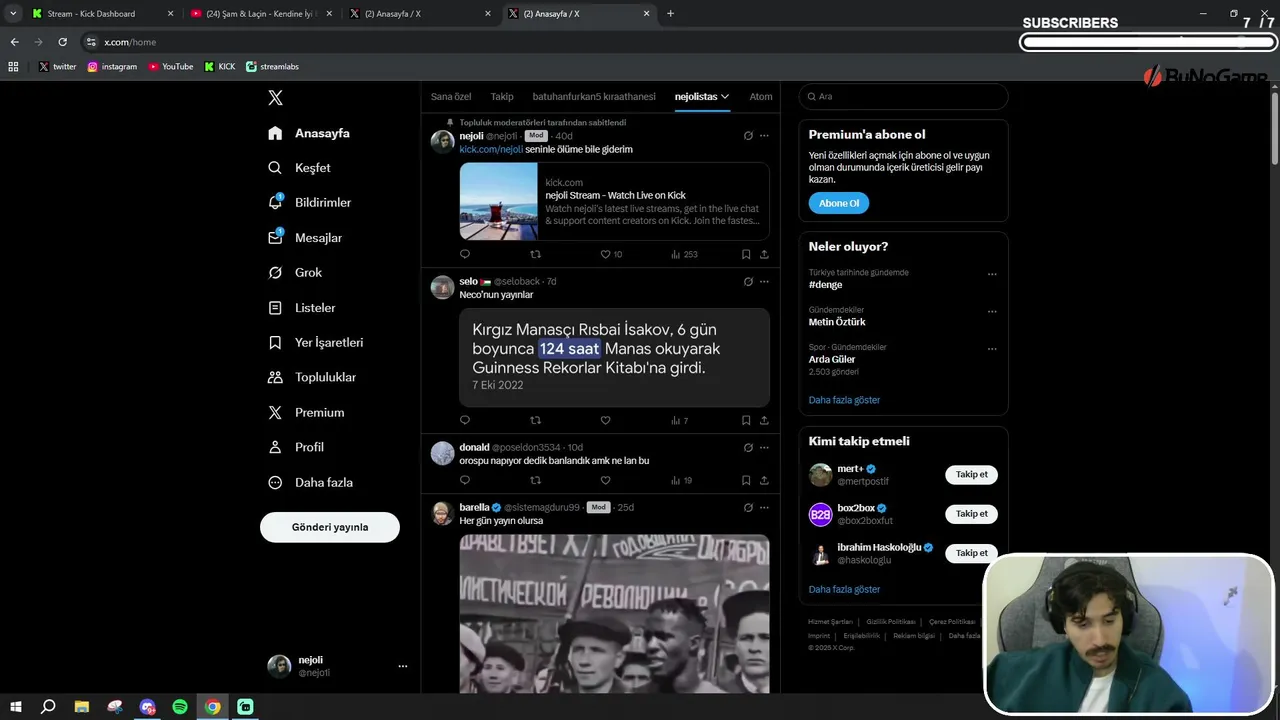Click Daha fazla göster under Neler oluyor
Image resolution: width=1280 pixels, height=720 pixels.
click(844, 400)
